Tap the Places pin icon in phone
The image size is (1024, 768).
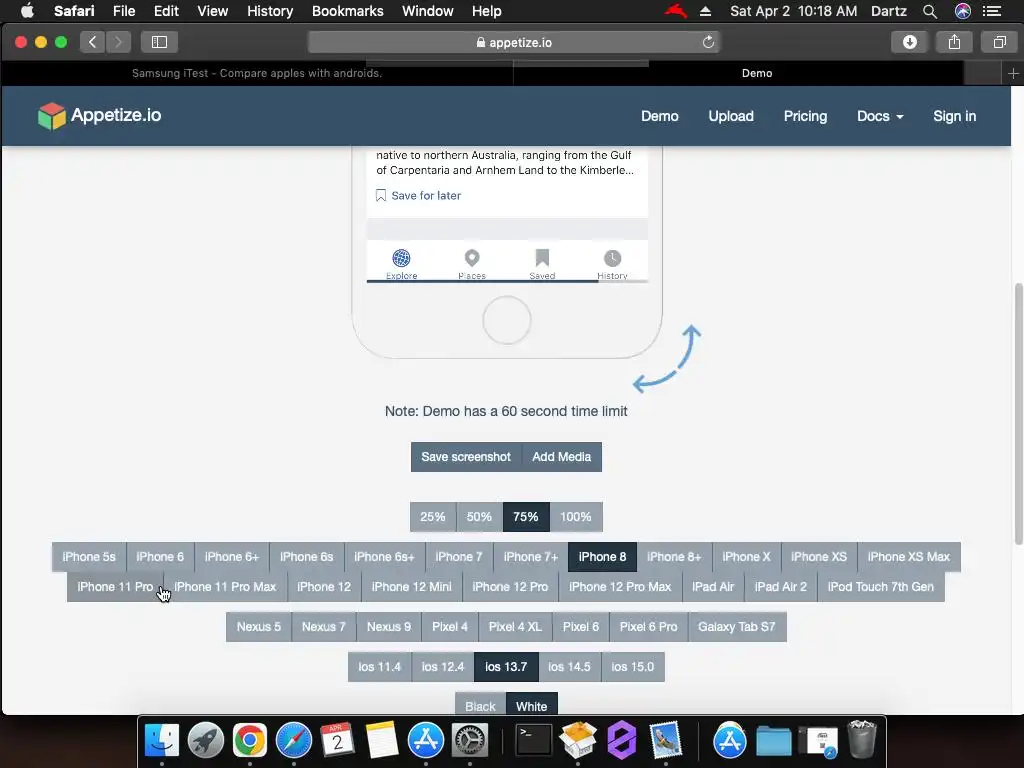[472, 258]
